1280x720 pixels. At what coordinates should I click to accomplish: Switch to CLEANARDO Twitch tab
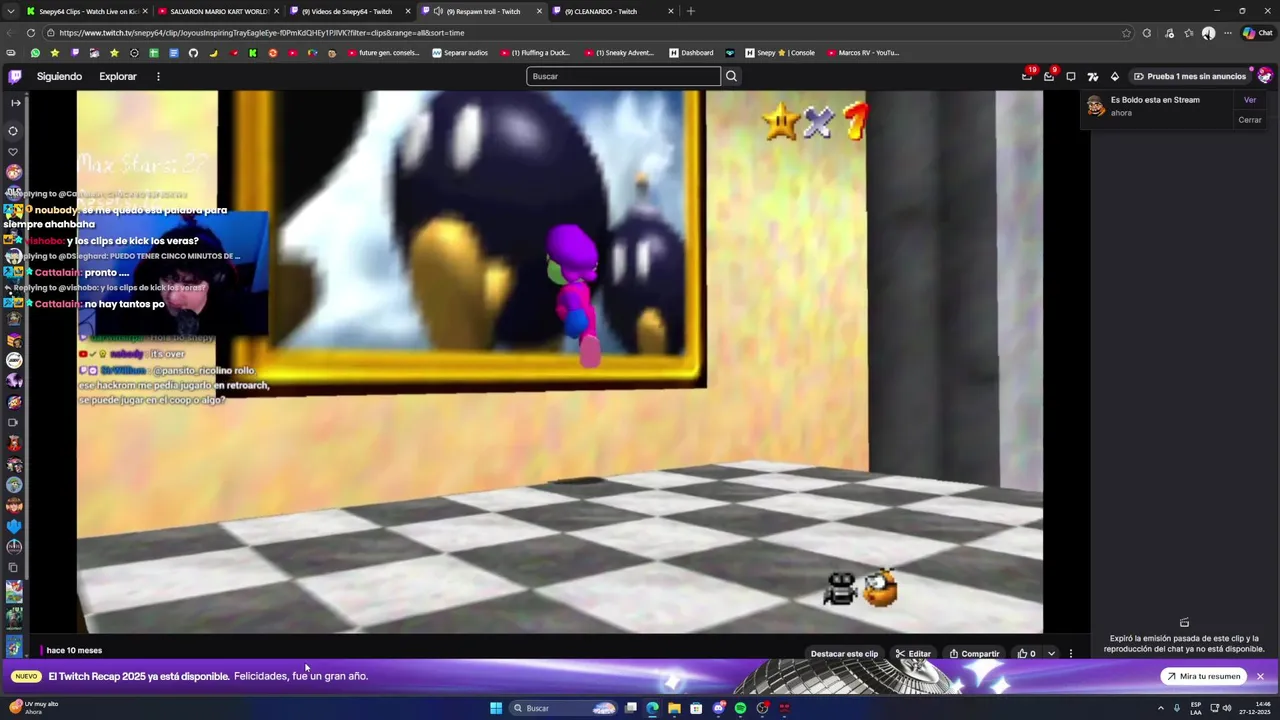(612, 11)
